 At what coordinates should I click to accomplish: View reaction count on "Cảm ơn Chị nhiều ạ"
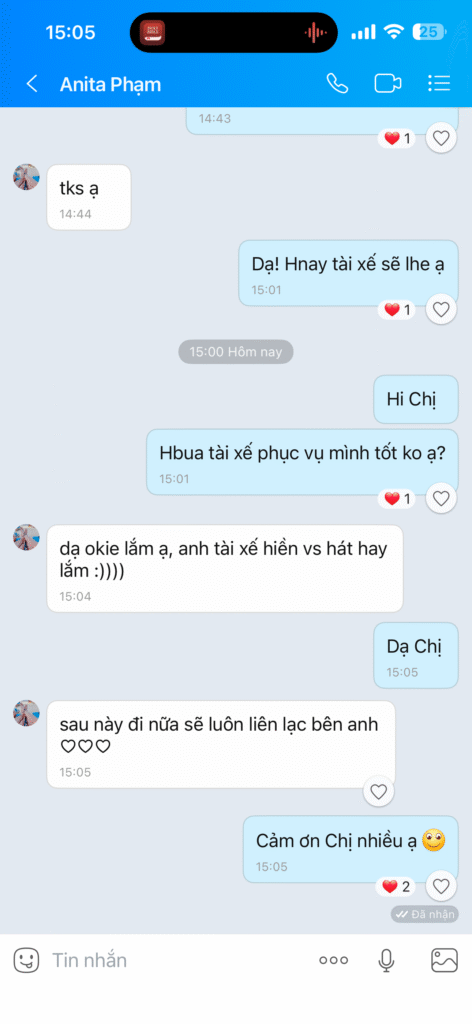(396, 886)
